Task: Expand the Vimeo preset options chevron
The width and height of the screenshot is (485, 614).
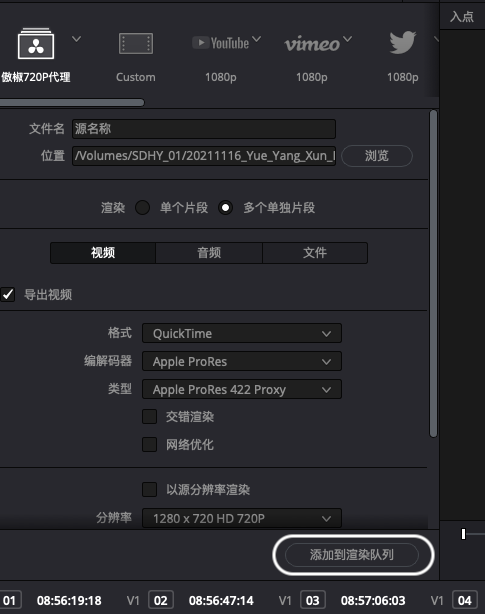Action: coord(347,39)
